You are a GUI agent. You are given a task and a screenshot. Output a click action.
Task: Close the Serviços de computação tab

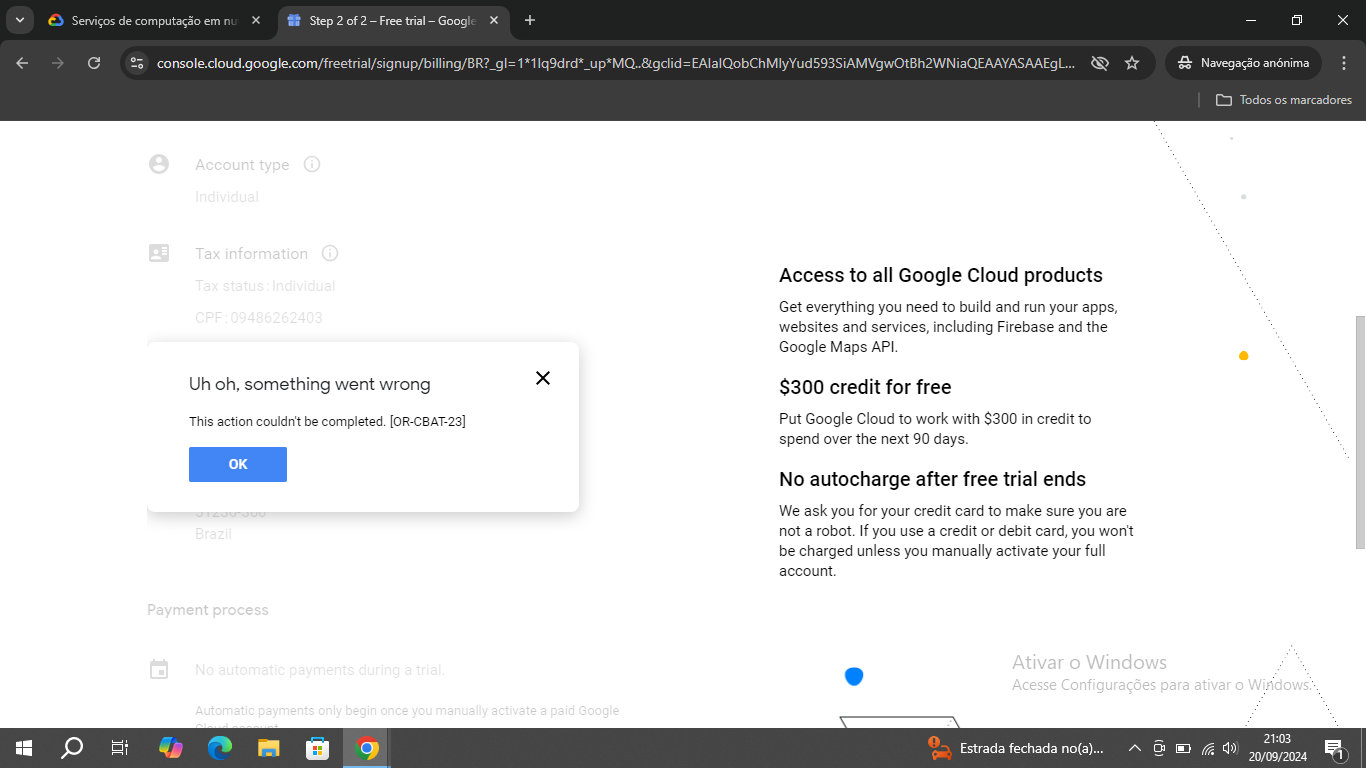[257, 20]
